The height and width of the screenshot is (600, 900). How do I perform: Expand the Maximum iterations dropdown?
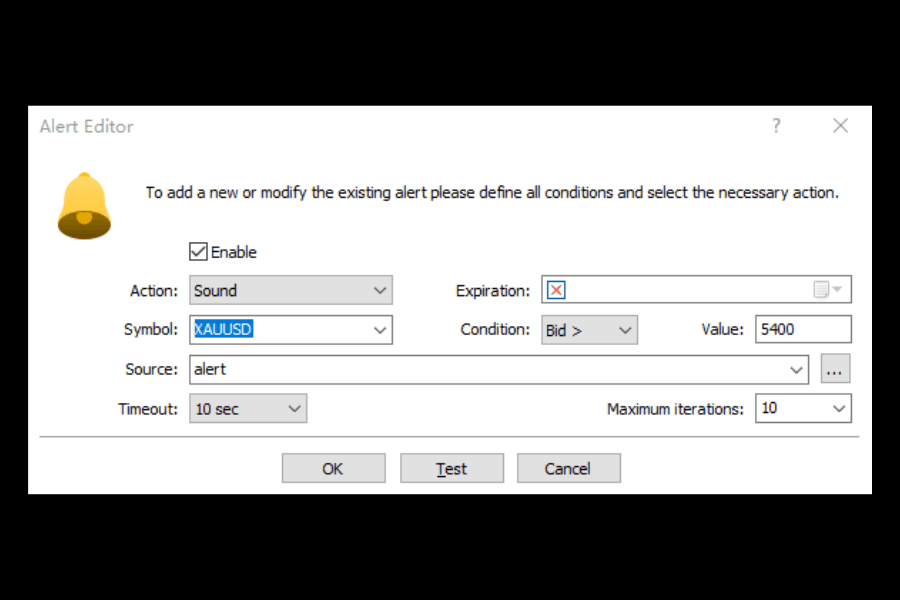(838, 408)
